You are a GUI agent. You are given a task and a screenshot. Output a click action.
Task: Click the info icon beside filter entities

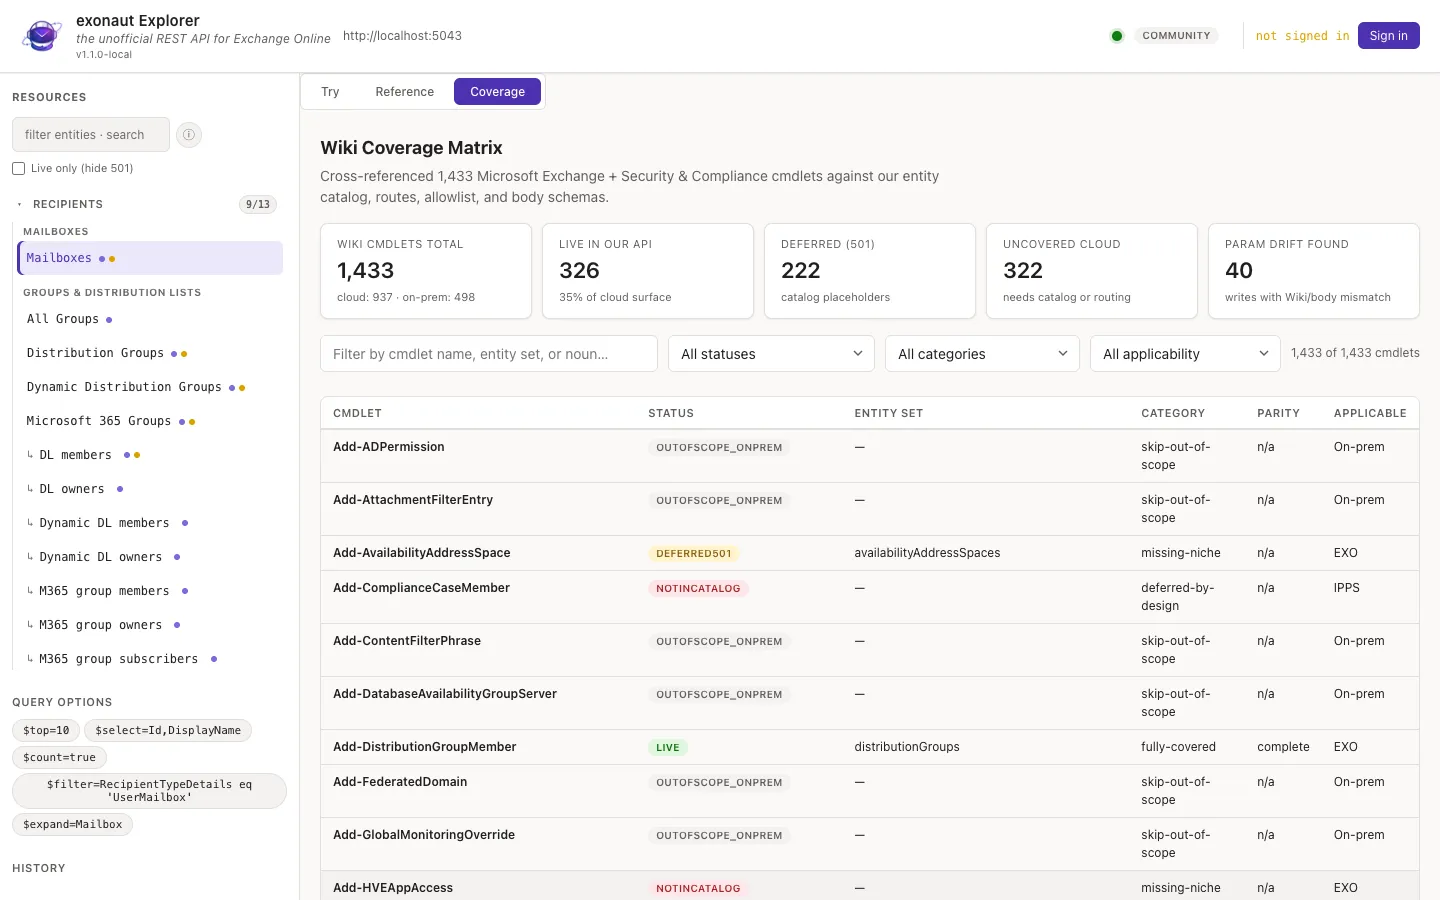(x=189, y=134)
